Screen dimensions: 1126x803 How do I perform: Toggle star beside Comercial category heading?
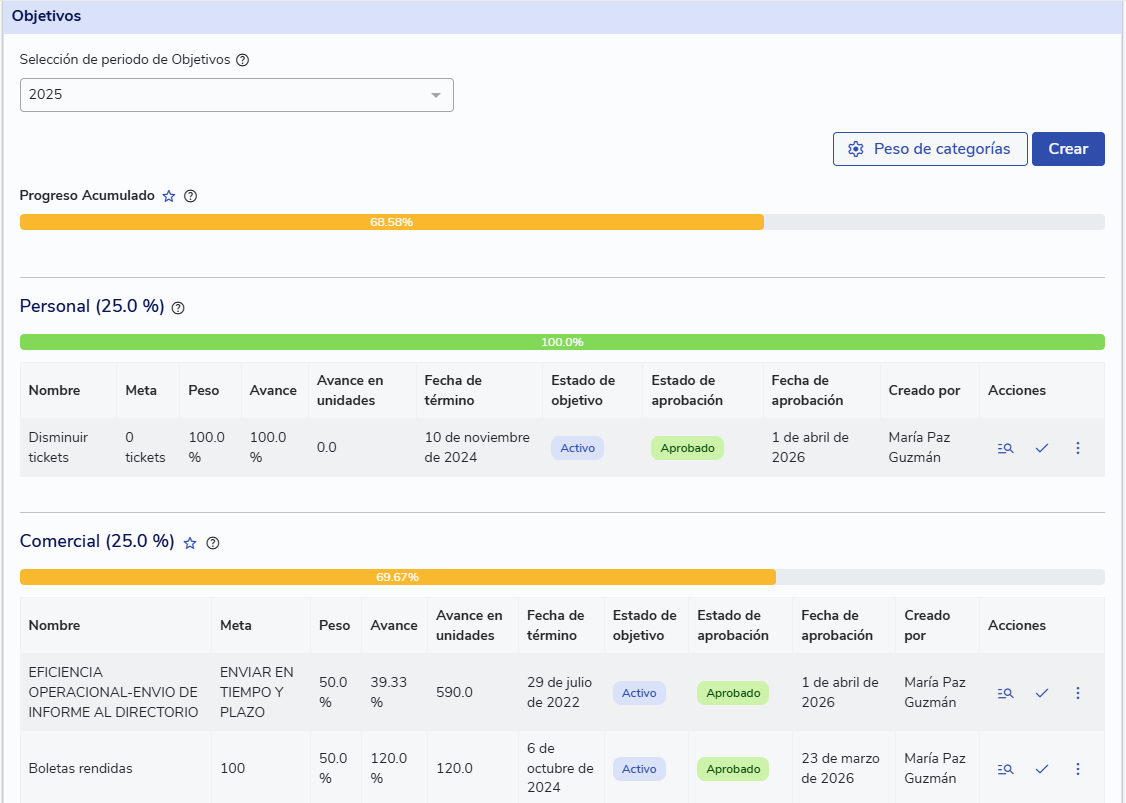click(x=190, y=543)
